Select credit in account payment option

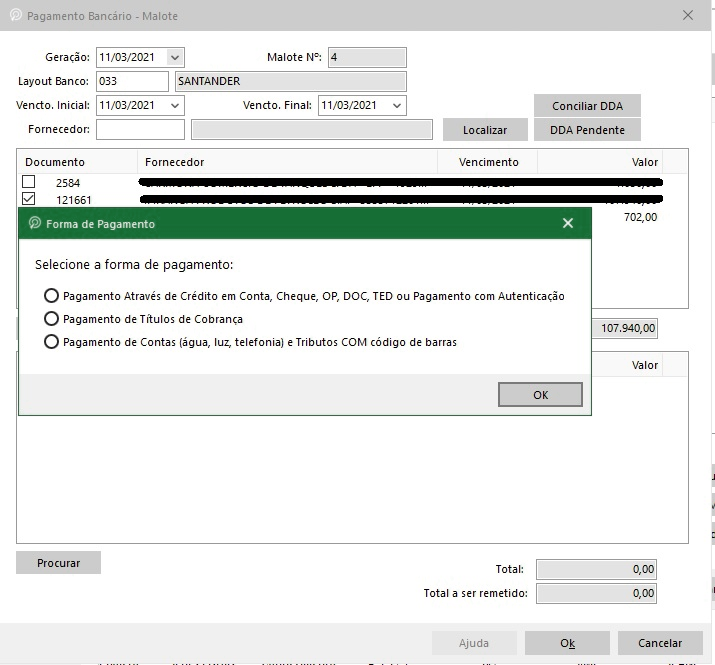tap(52, 296)
